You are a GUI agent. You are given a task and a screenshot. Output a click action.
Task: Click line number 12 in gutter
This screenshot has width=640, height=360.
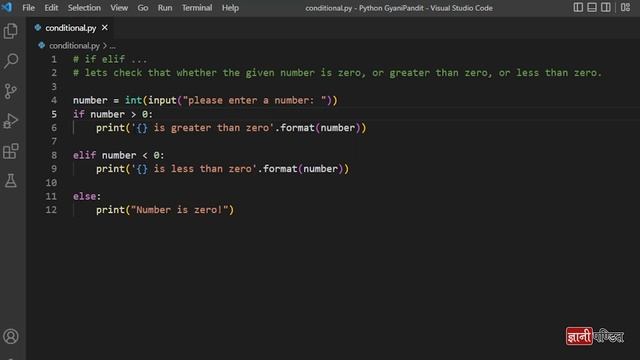click(x=51, y=210)
